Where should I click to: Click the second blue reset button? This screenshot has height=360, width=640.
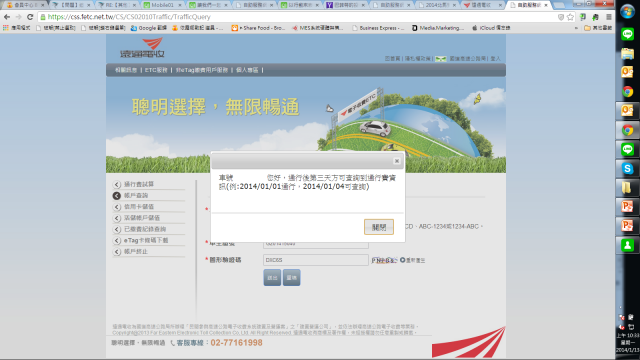pos(291,278)
